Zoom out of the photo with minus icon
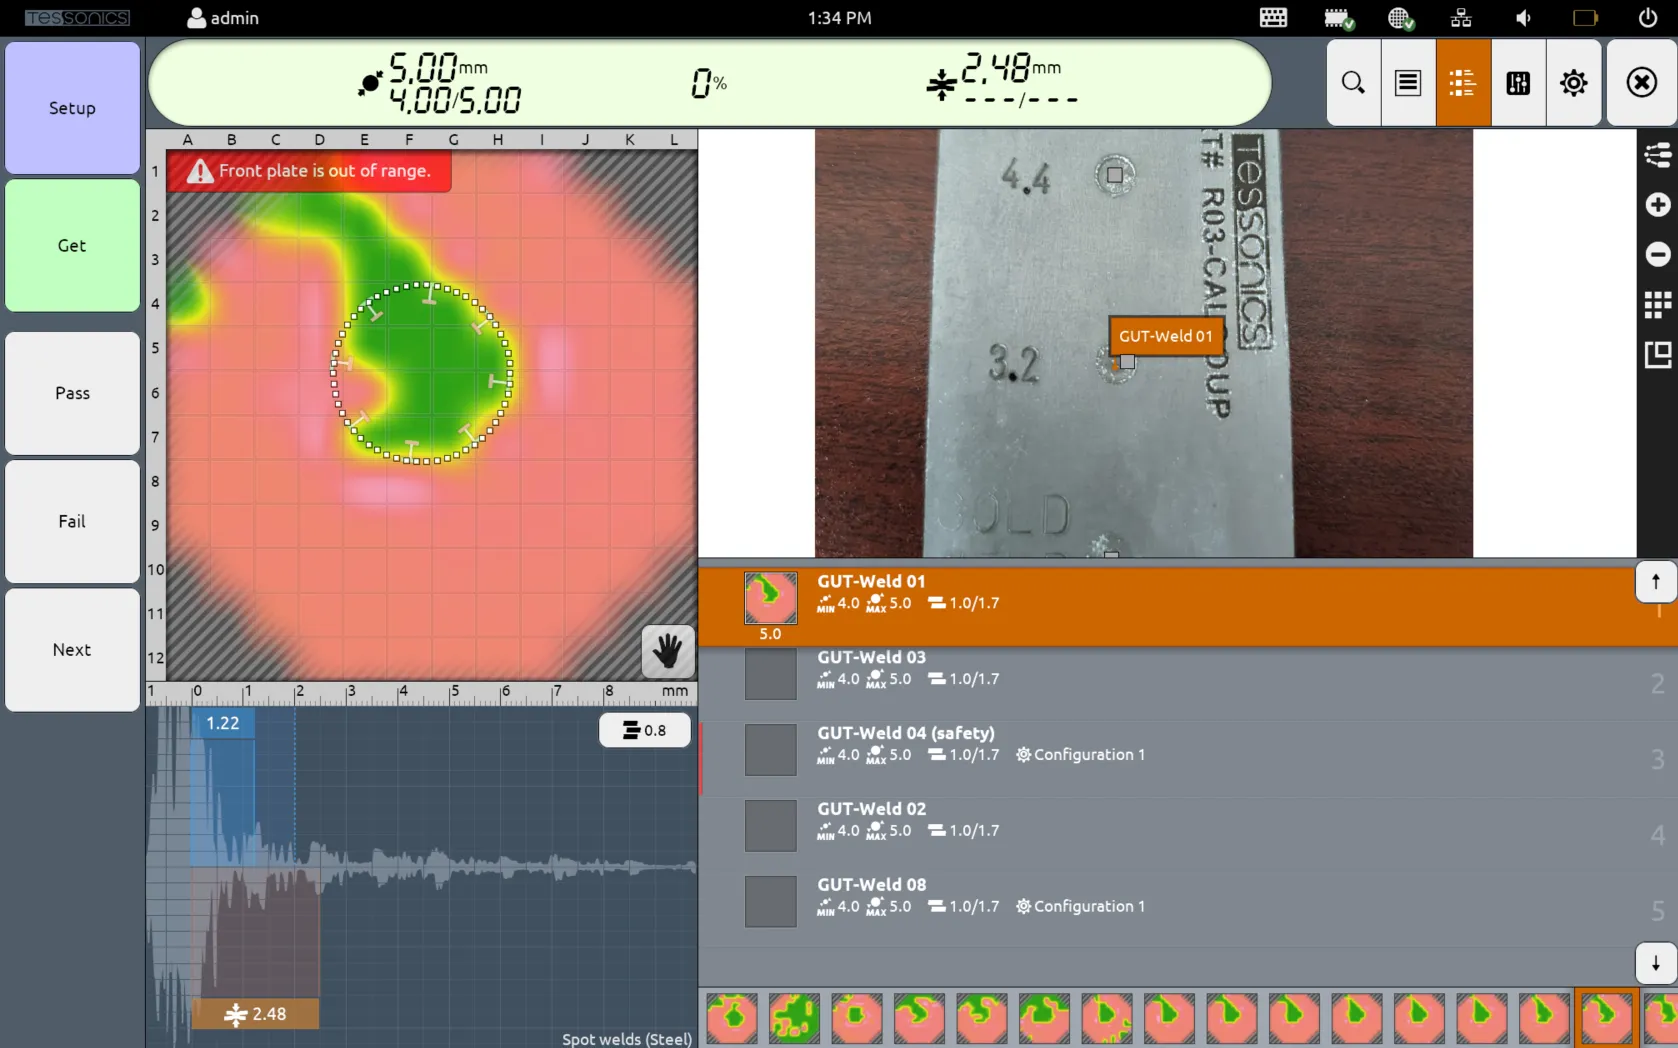The image size is (1678, 1048). [x=1657, y=255]
